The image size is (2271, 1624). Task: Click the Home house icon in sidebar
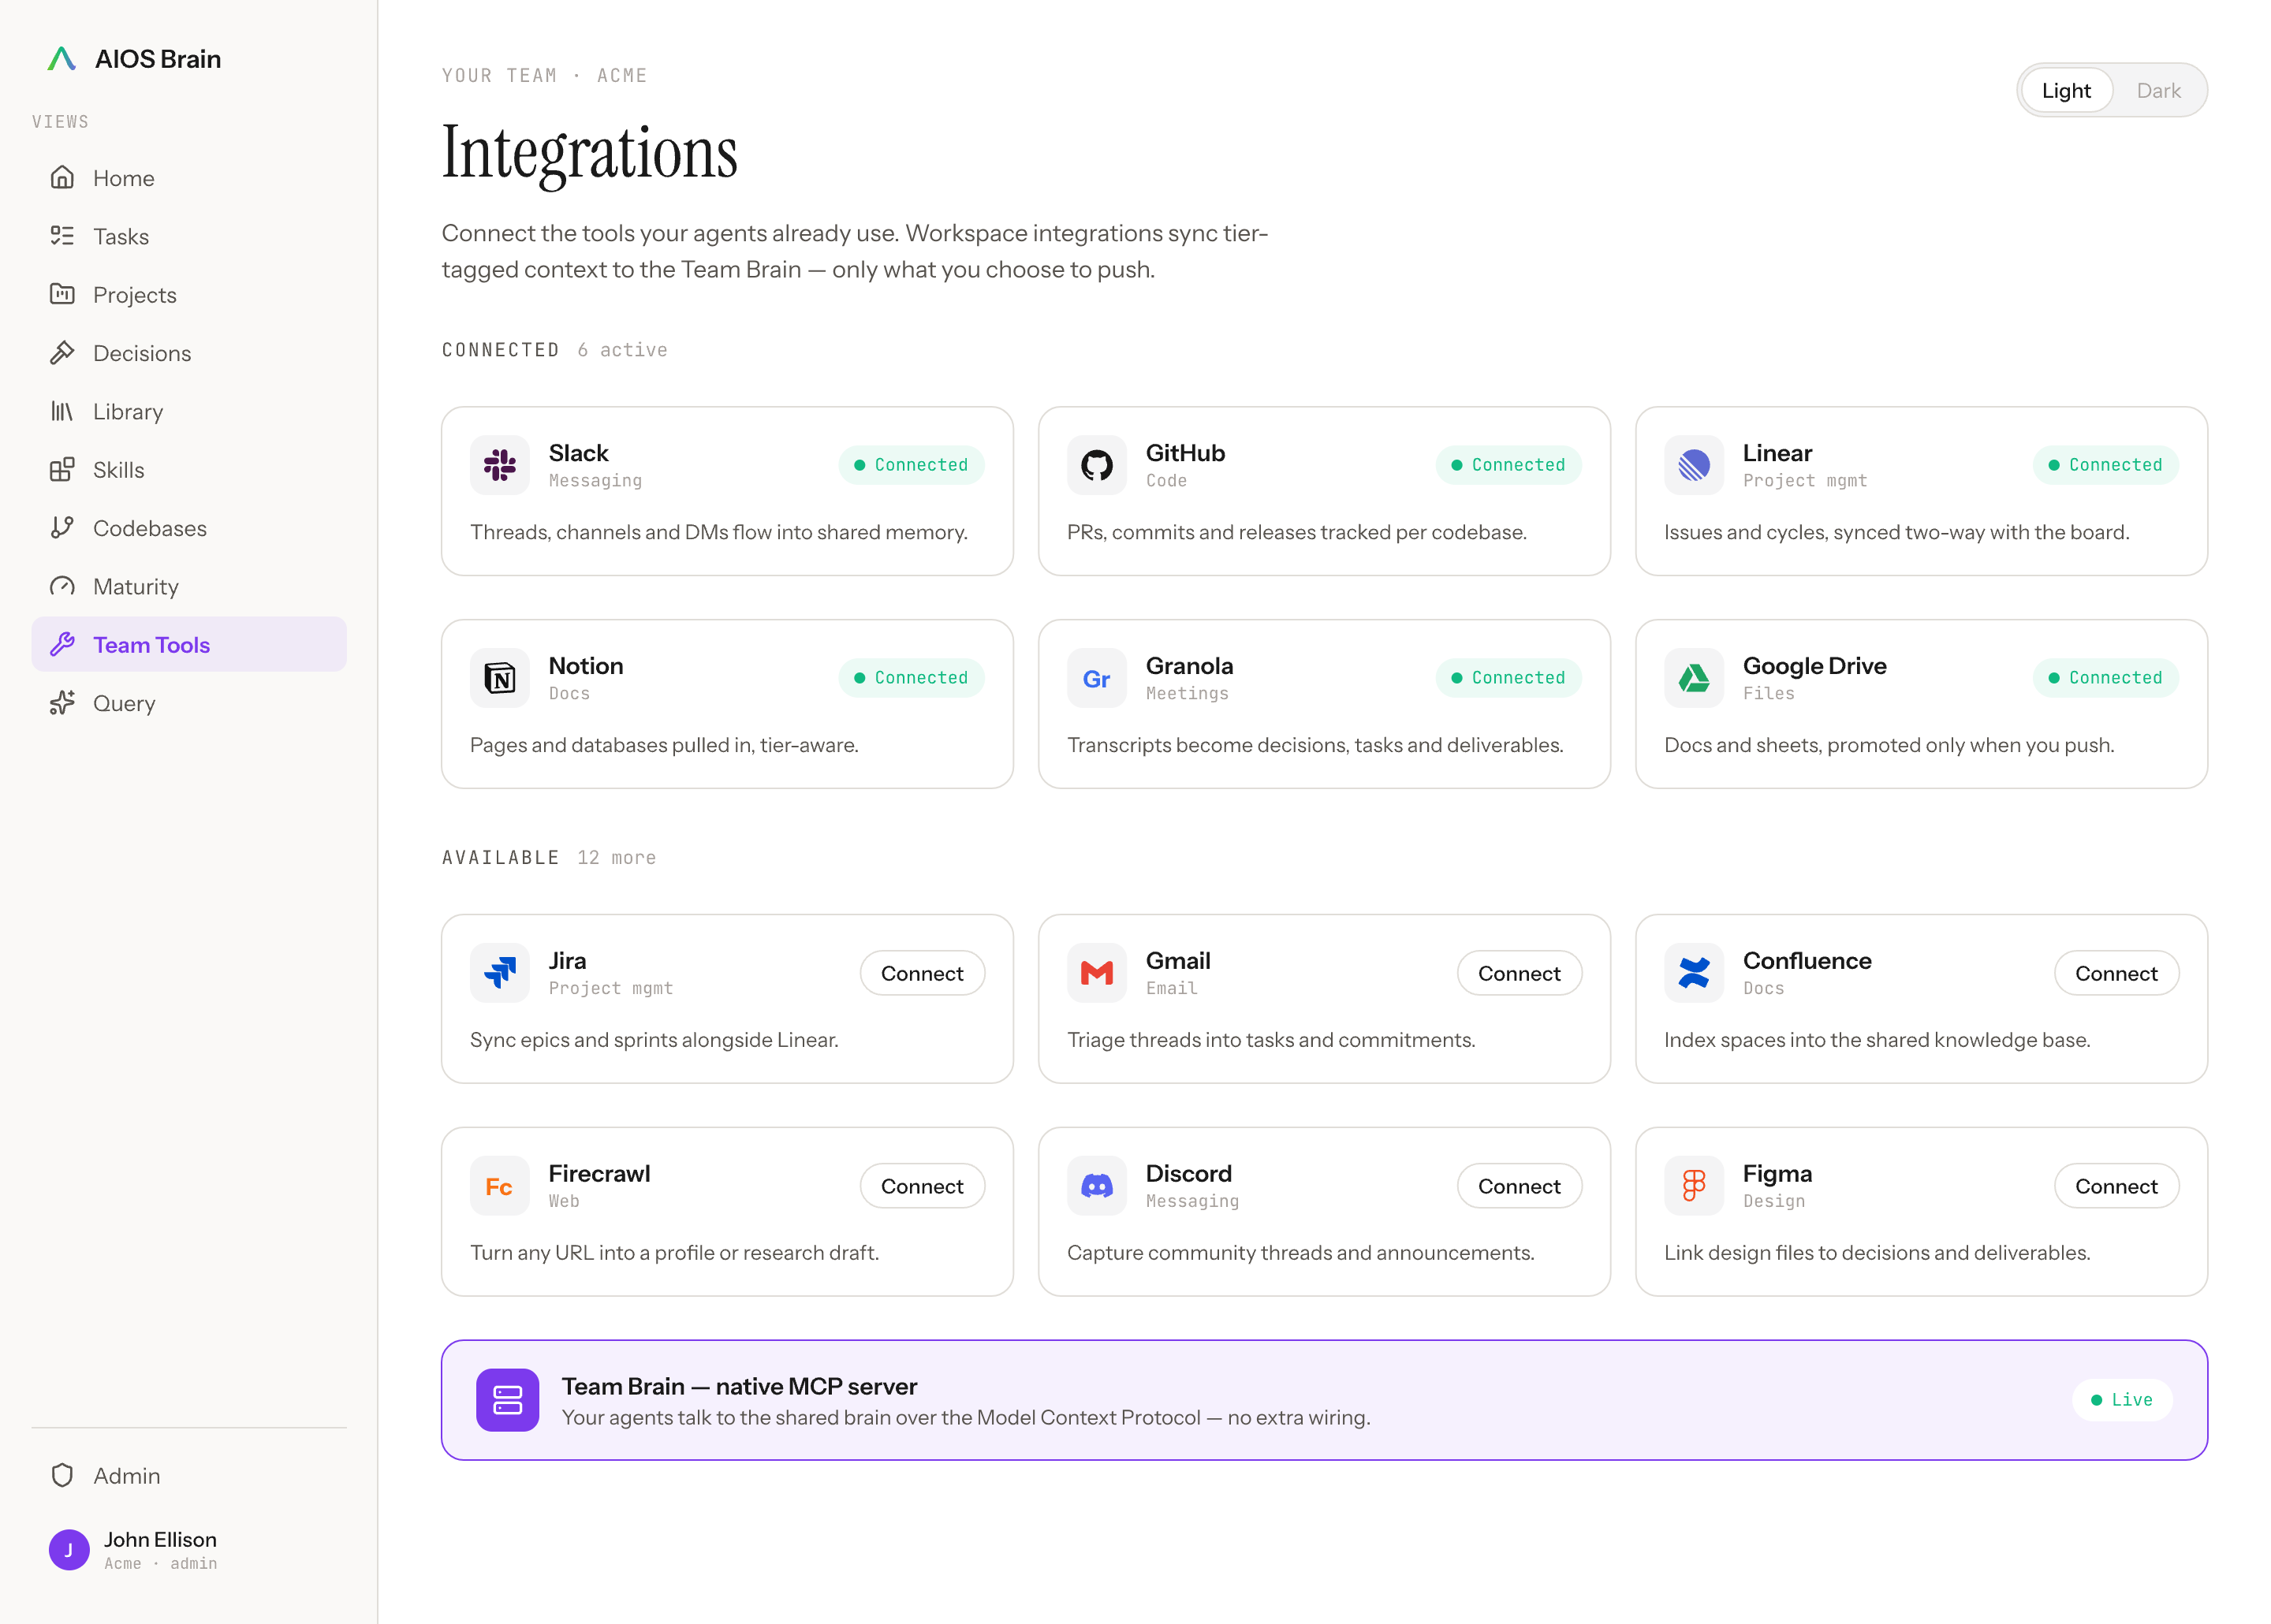(62, 178)
